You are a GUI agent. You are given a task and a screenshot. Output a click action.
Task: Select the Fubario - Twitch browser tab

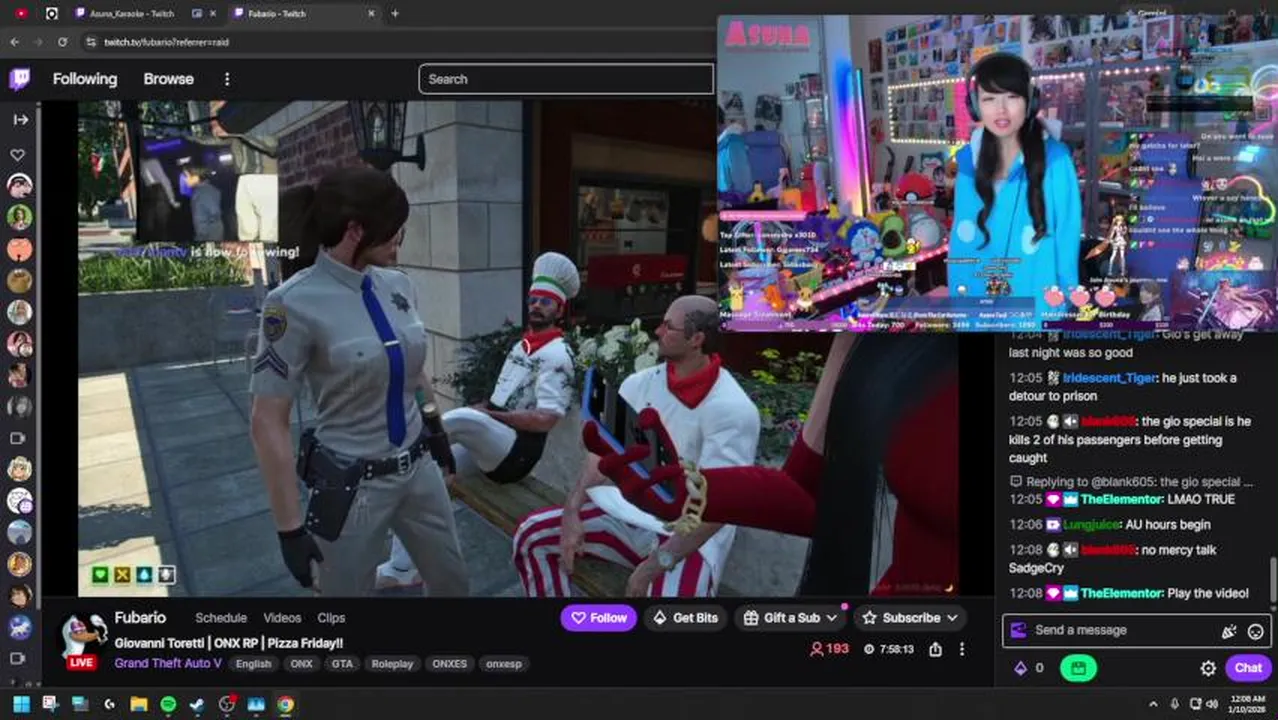pyautogui.click(x=300, y=14)
